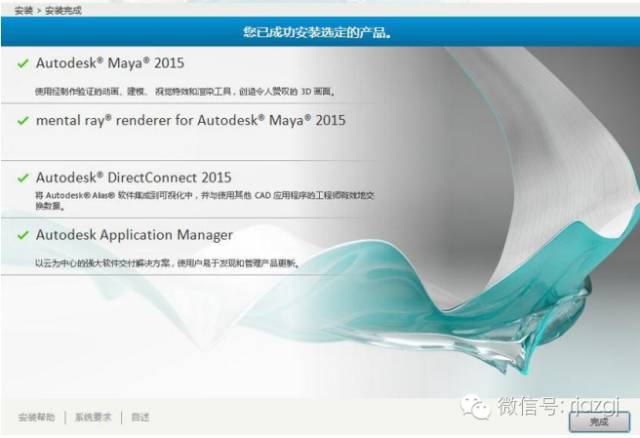Click the 安装 breadcrumb at top left
Viewport: 640px width, 438px height.
tap(23, 9)
